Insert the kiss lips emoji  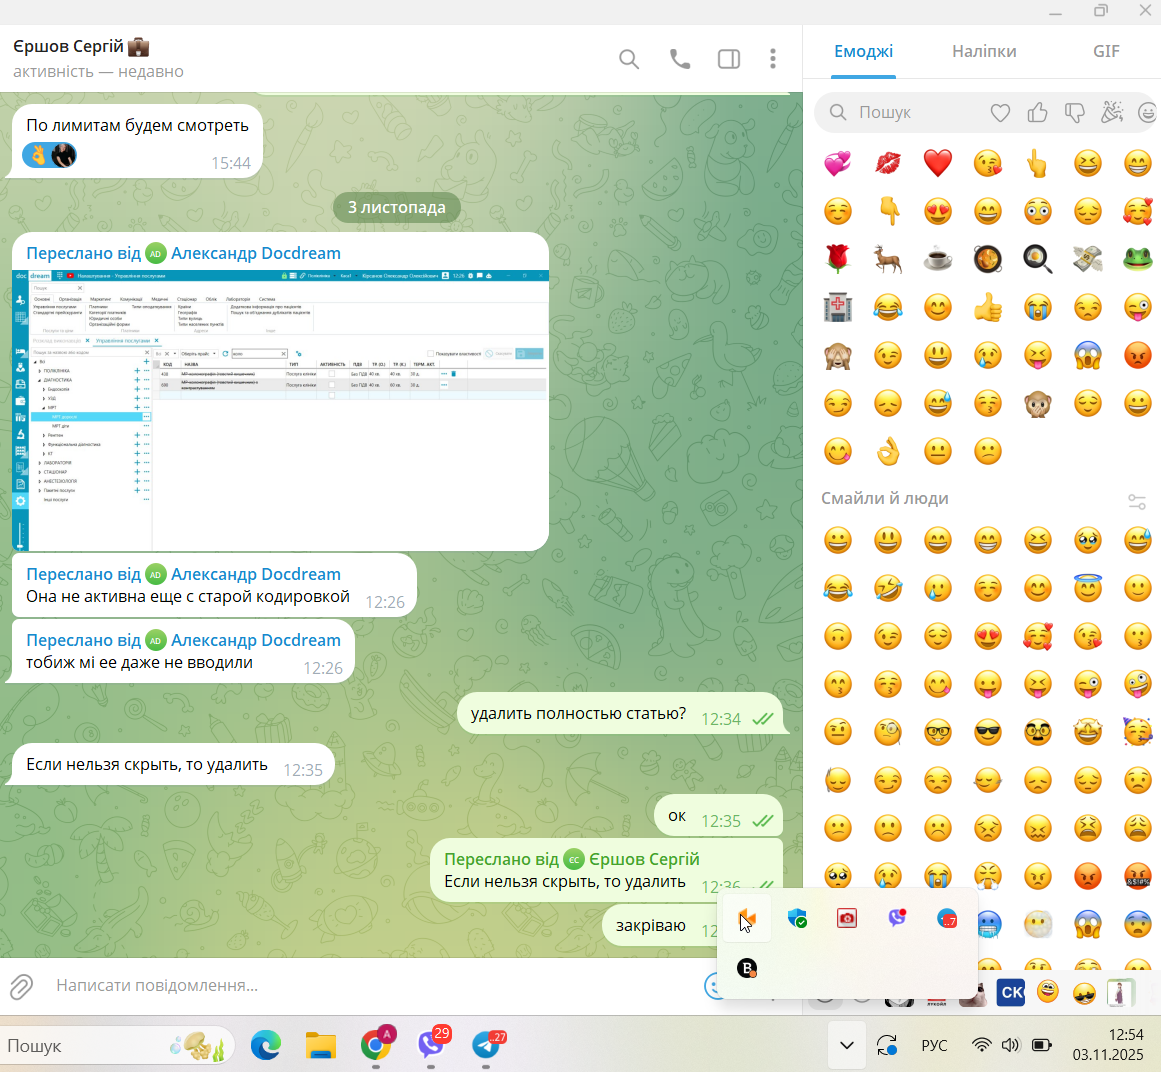888,163
